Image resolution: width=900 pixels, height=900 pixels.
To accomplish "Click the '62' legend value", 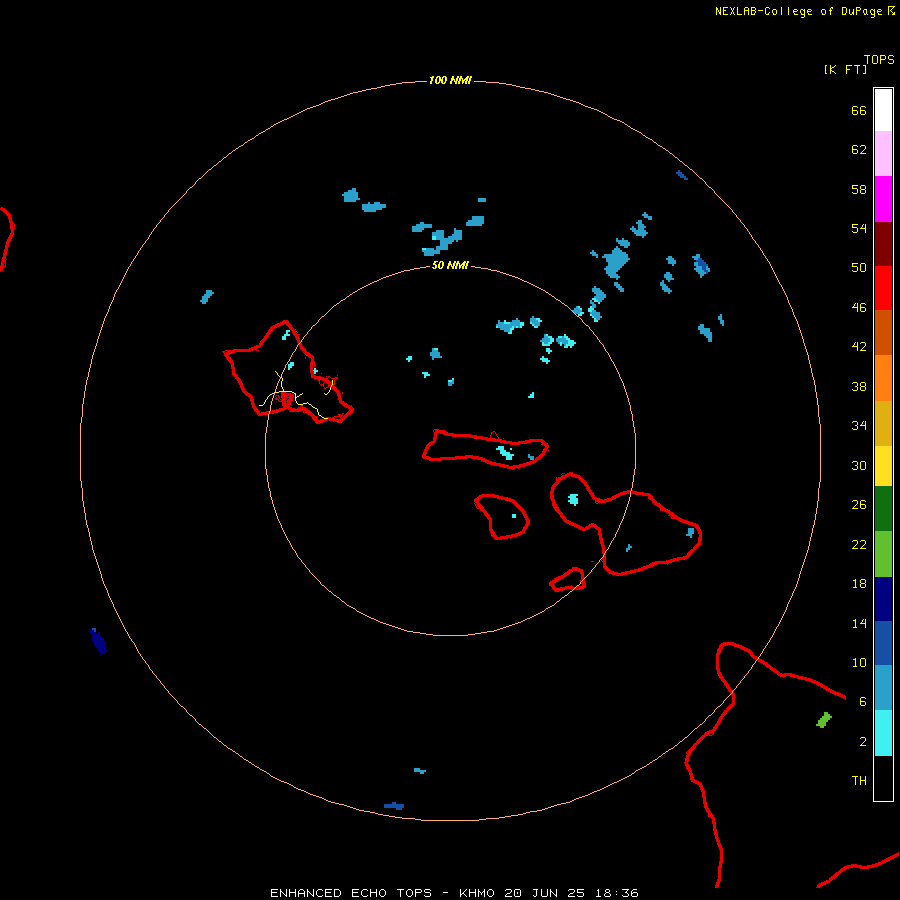I will click(859, 149).
